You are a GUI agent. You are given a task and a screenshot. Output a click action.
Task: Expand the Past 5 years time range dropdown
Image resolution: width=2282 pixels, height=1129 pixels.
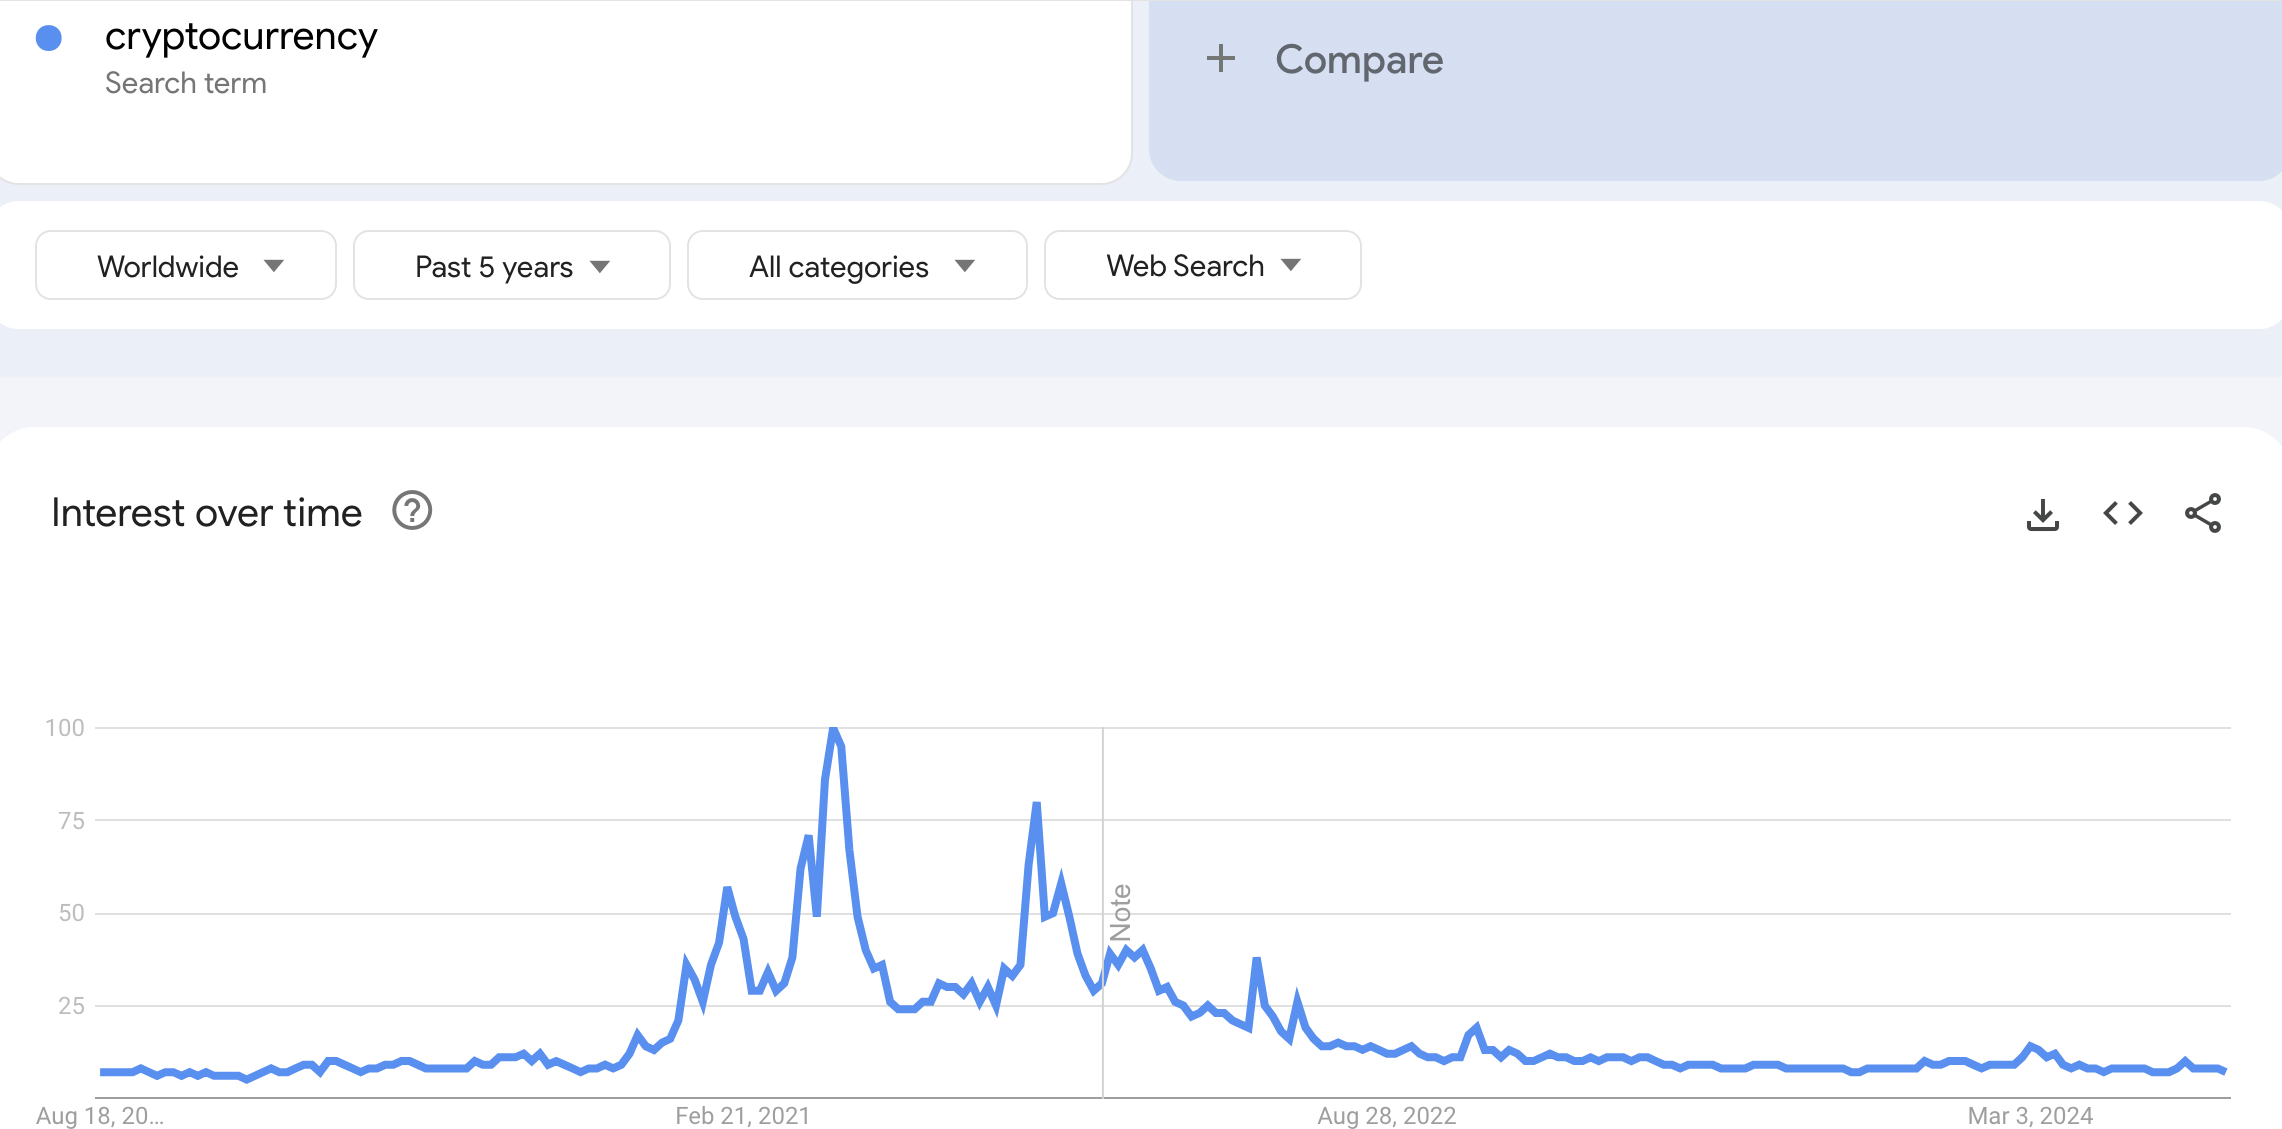[511, 265]
